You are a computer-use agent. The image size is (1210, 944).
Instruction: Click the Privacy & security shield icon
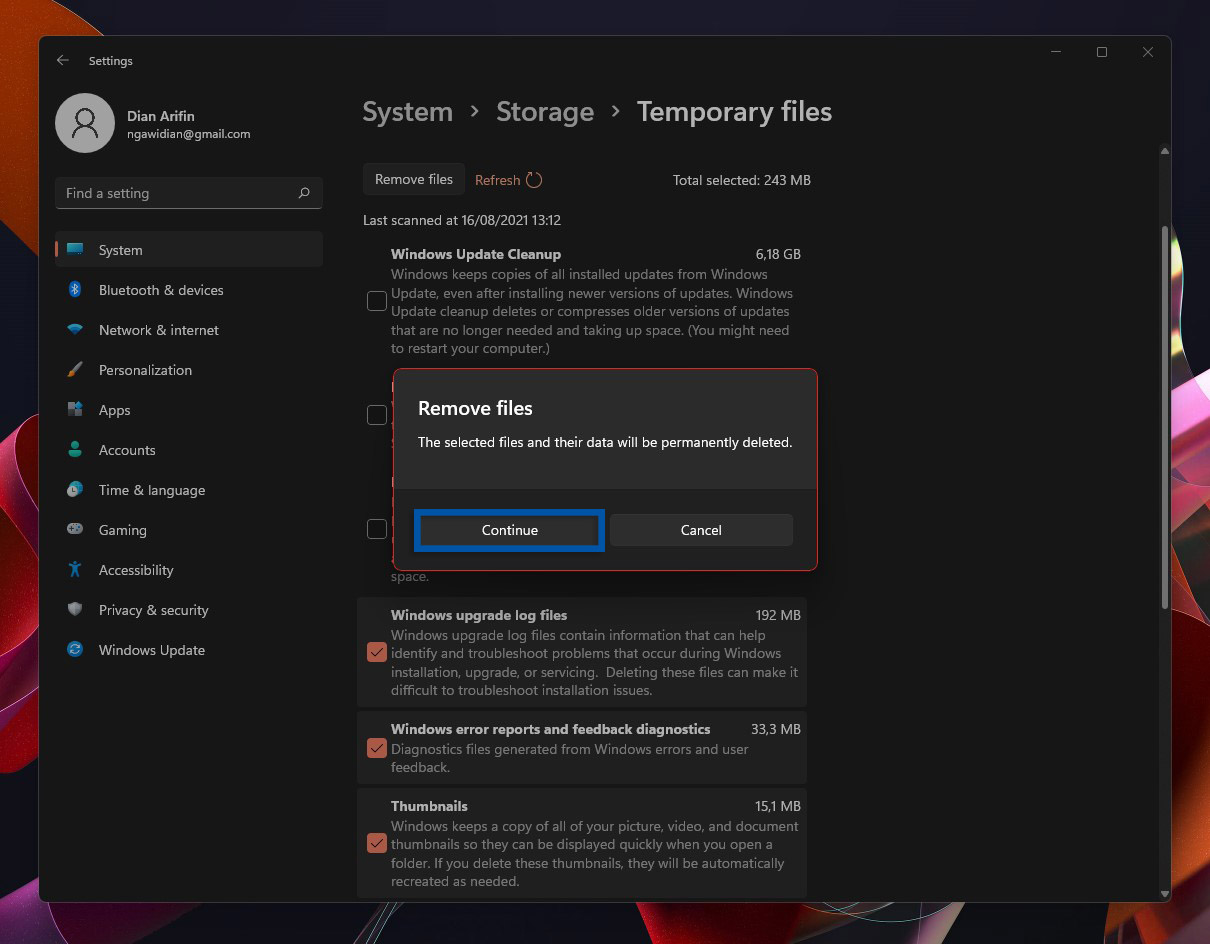[75, 610]
